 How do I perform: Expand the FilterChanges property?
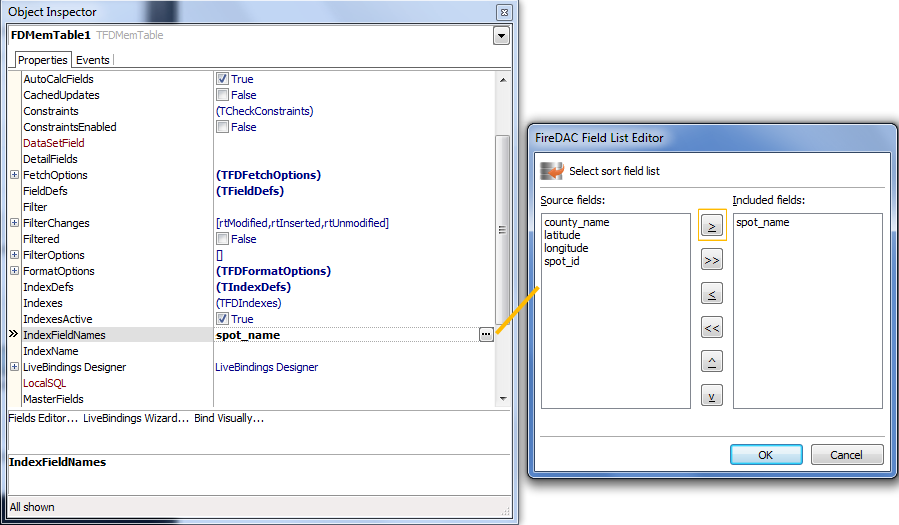coord(14,222)
